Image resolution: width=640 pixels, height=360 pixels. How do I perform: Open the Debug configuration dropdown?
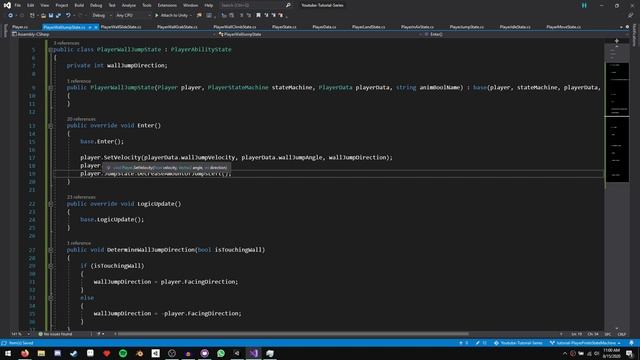[101, 16]
